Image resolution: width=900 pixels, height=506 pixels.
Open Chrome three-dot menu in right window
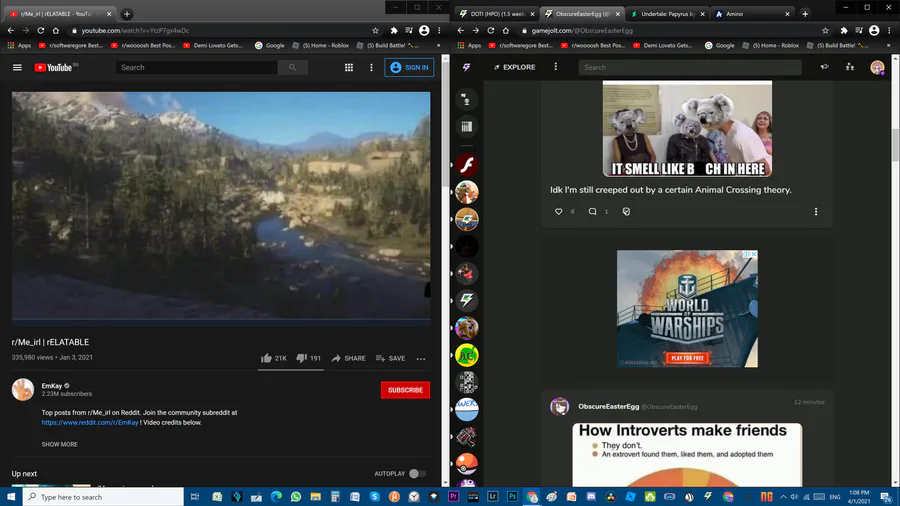pyautogui.click(x=889, y=30)
